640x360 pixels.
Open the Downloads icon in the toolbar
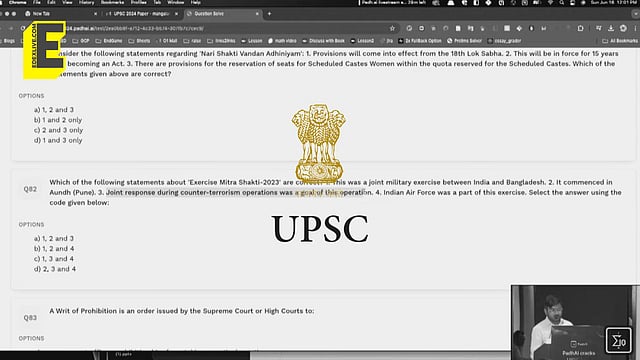click(x=611, y=28)
